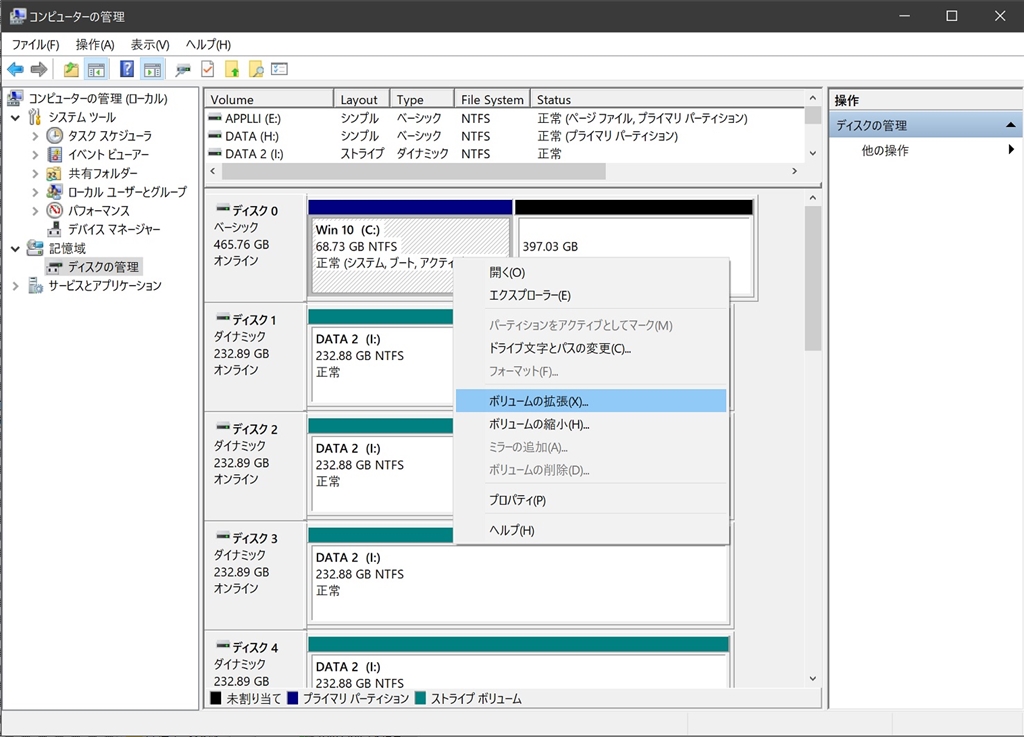Toggle the show/hide console tree icon
The height and width of the screenshot is (737, 1024).
(x=97, y=69)
